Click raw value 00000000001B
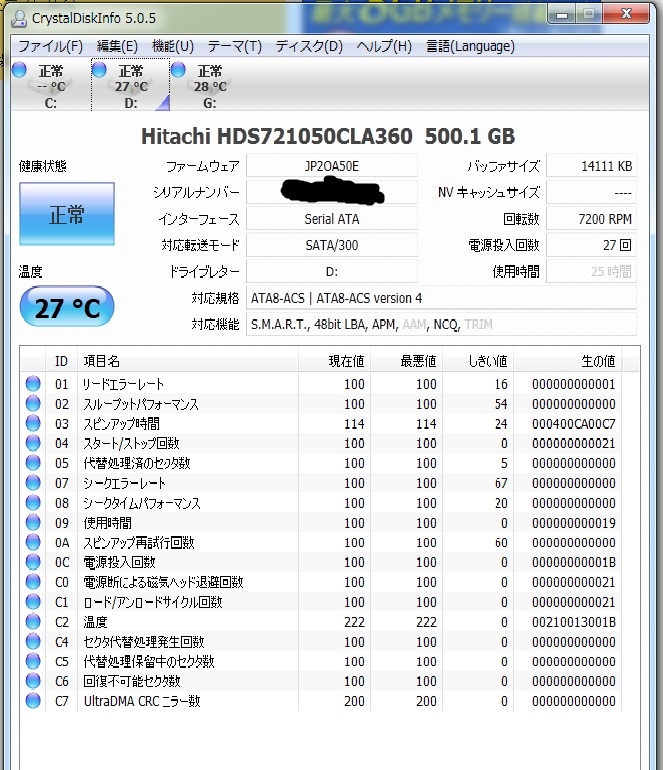 574,562
